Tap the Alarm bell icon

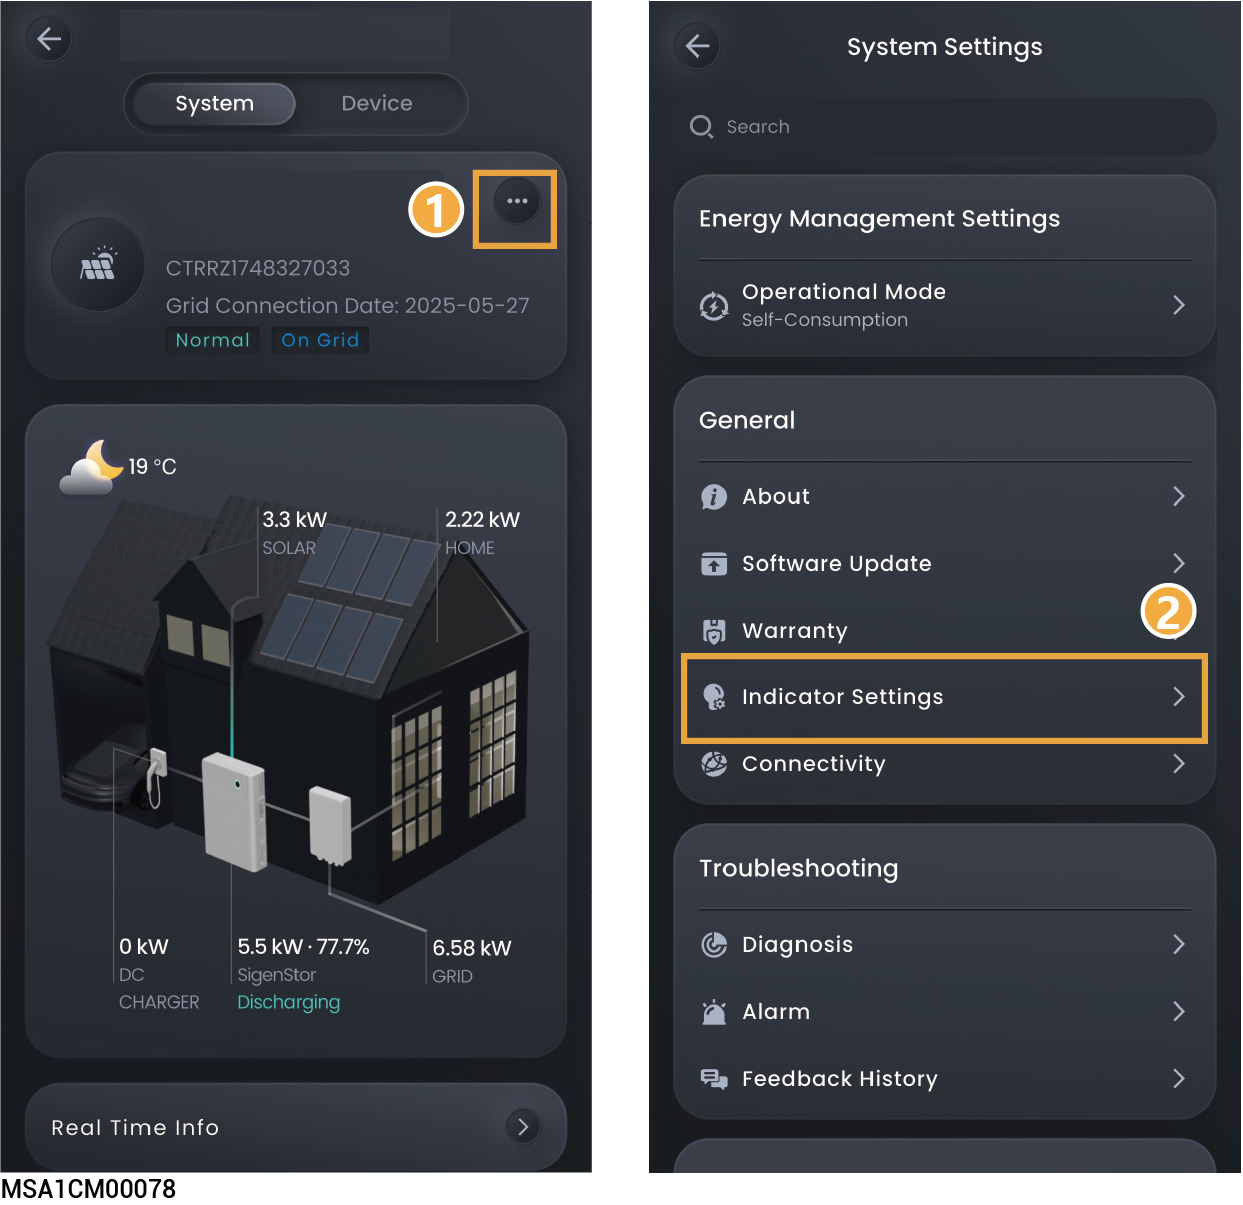[714, 1012]
